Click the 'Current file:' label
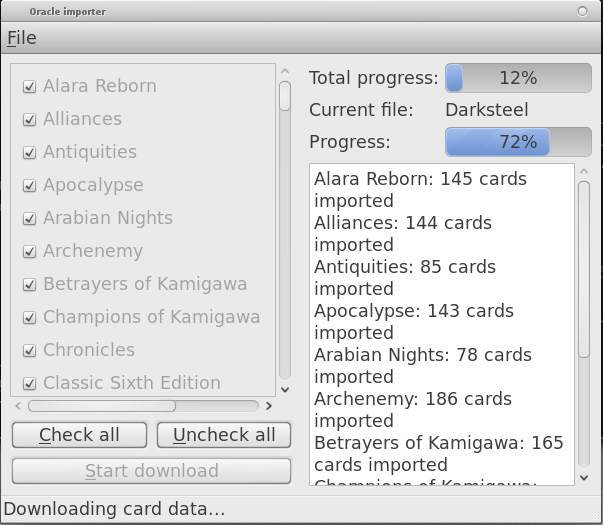The width and height of the screenshot is (603, 525). (361, 110)
